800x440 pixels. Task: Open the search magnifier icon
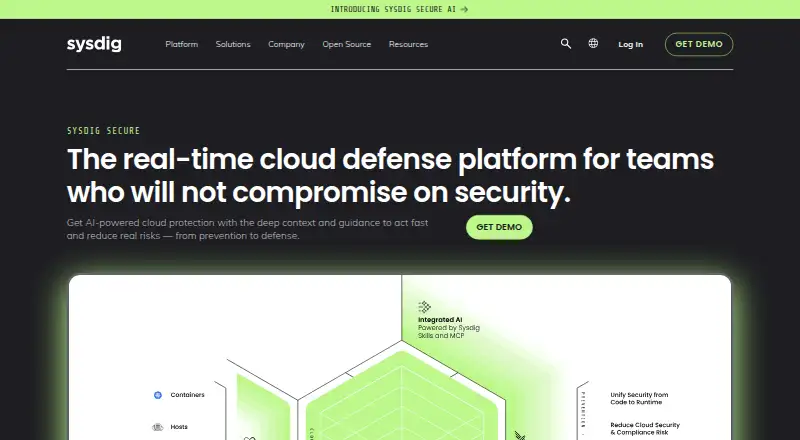(x=566, y=44)
